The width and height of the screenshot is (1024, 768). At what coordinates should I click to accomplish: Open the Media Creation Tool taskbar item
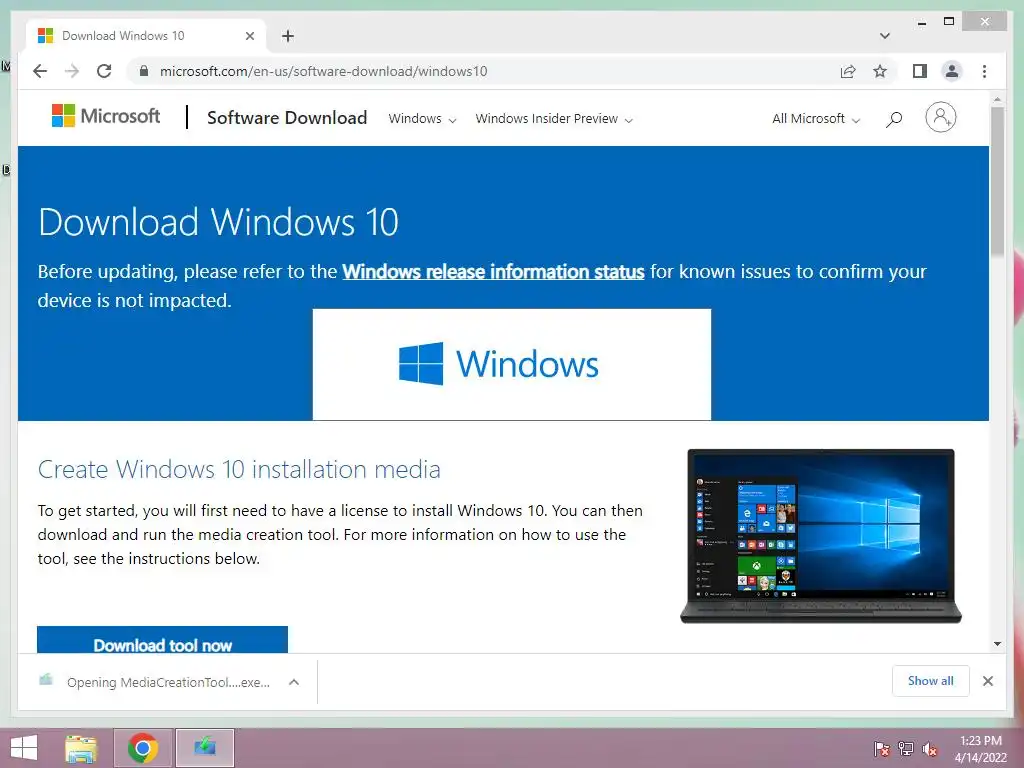click(204, 748)
